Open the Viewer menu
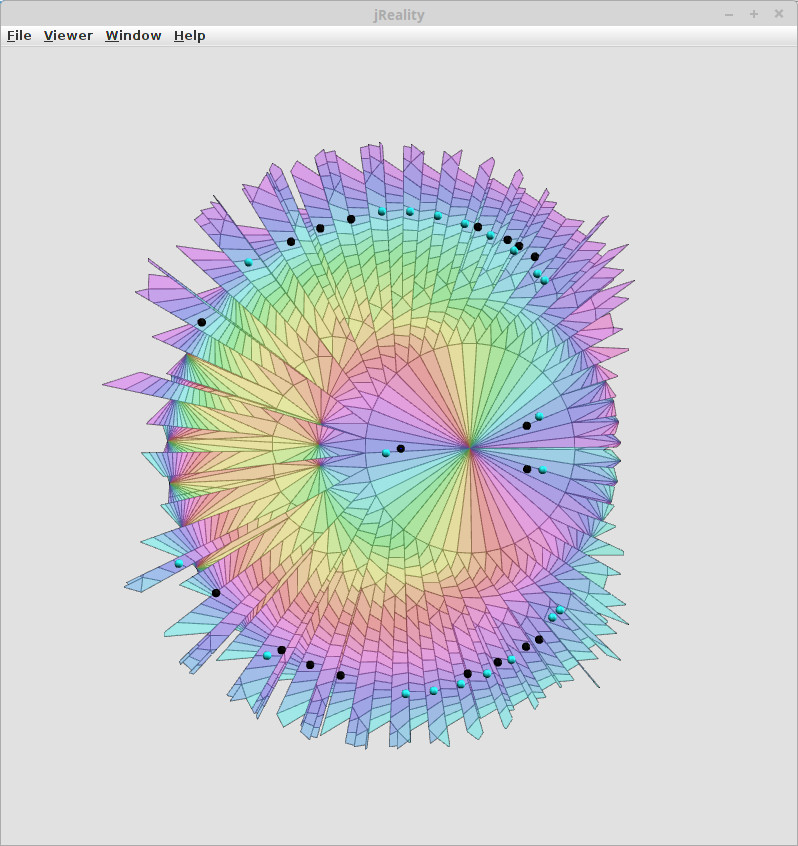The height and width of the screenshot is (846, 798). [x=68, y=36]
